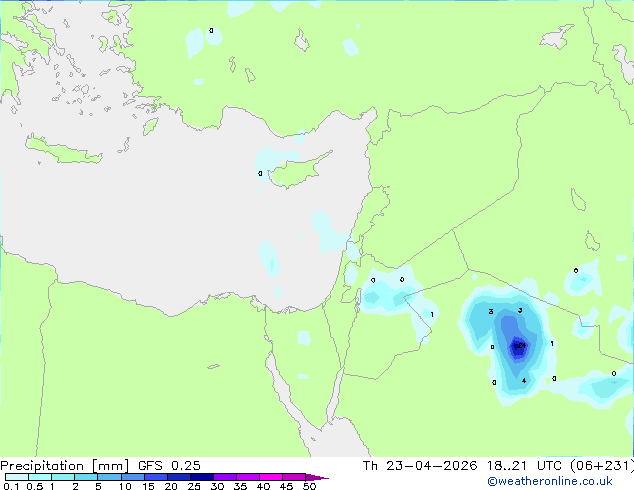Click the above-50 mm arrow tip of legend
The image size is (634, 490).
[x=317, y=477]
